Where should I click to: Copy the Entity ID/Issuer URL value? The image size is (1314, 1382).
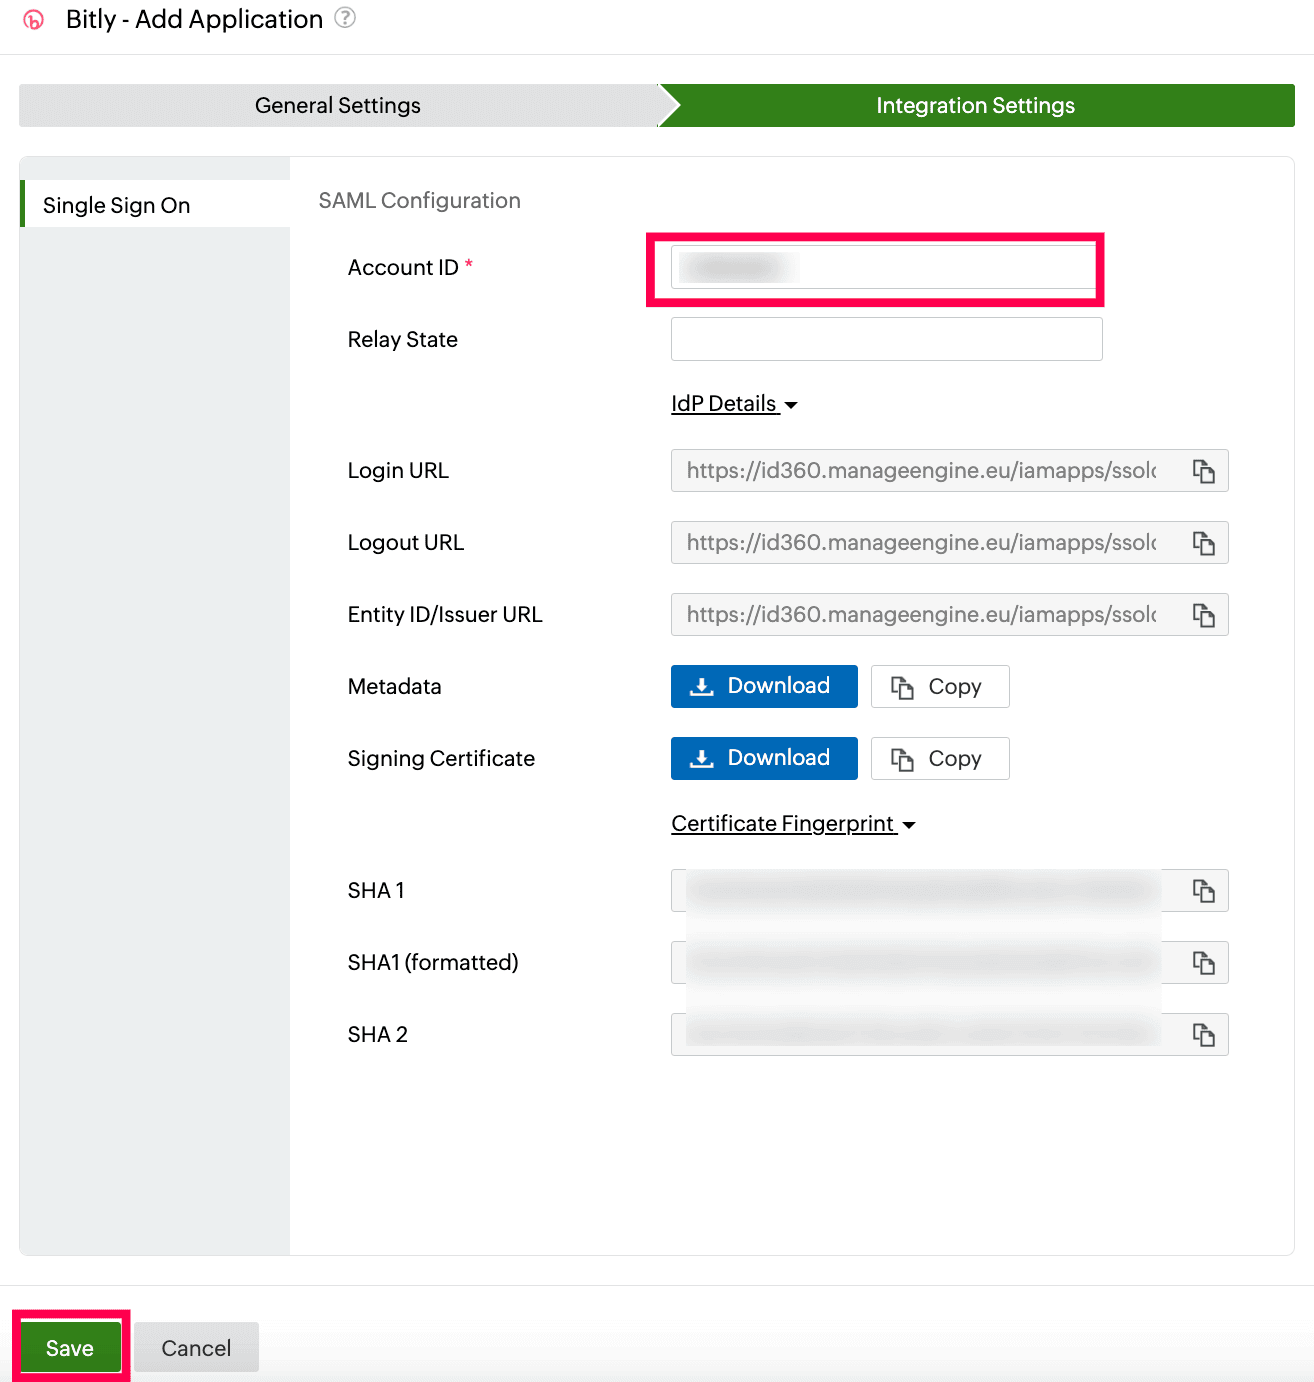1203,615
